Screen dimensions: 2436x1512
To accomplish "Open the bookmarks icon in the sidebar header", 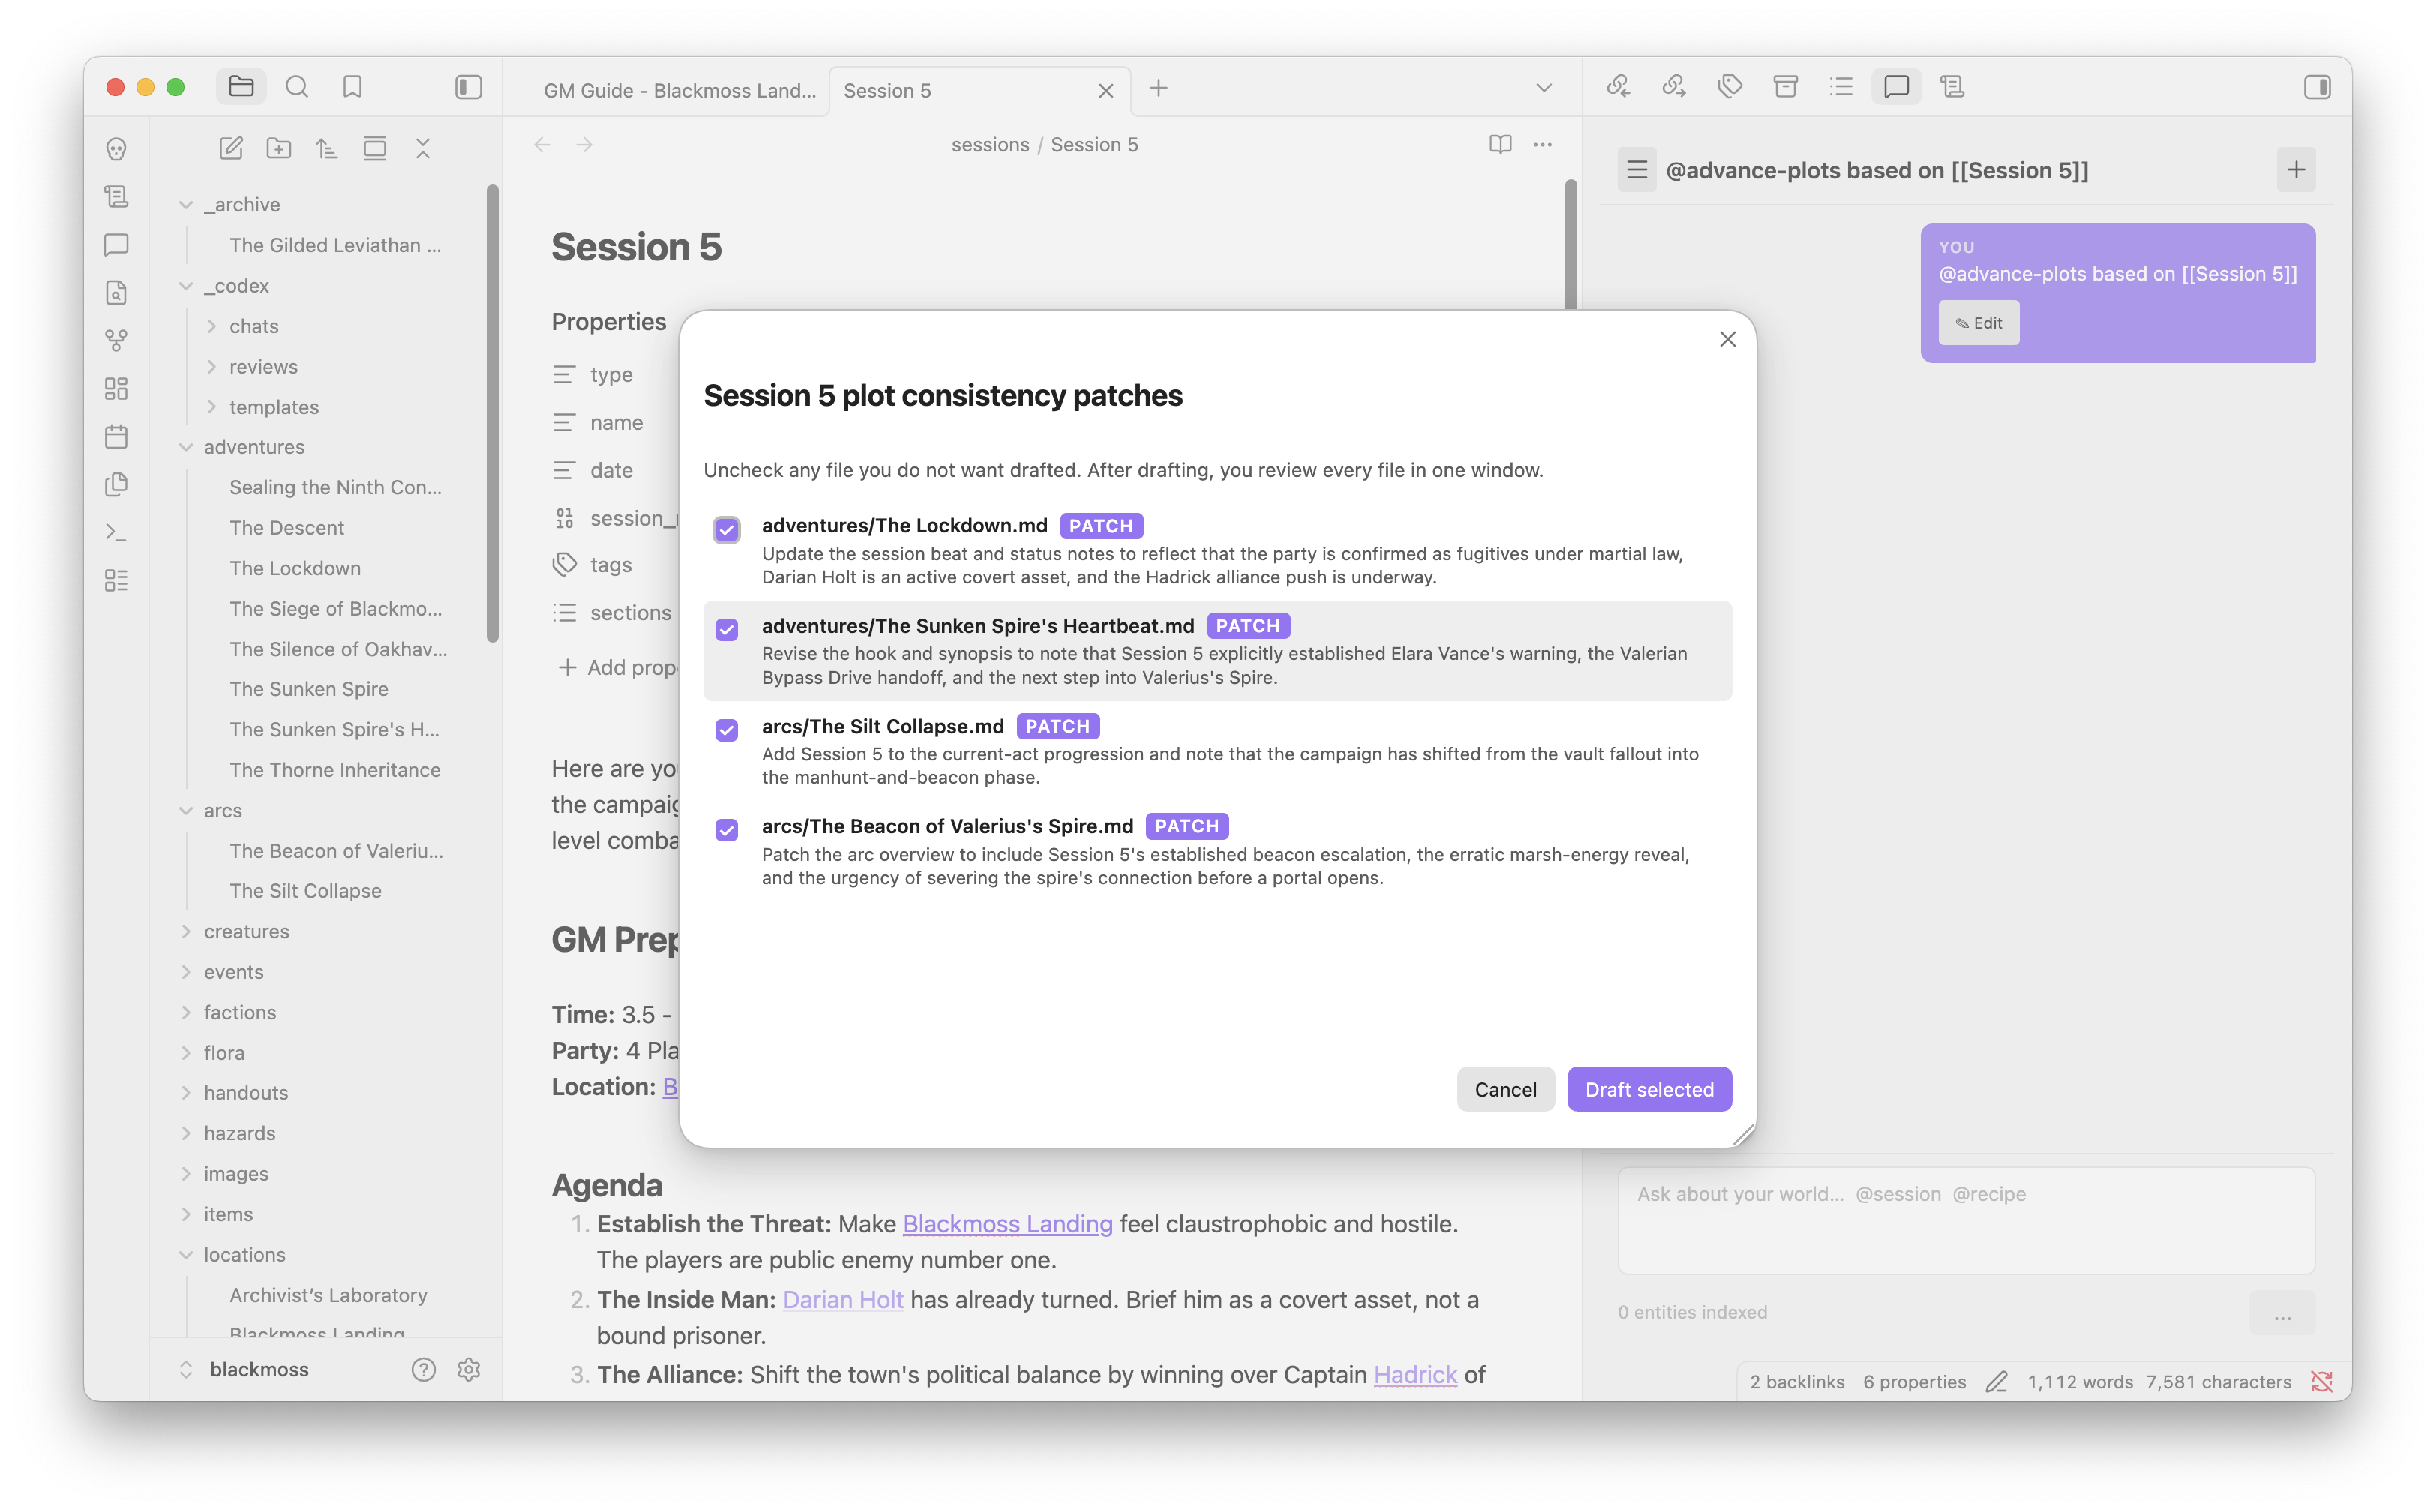I will point(352,87).
